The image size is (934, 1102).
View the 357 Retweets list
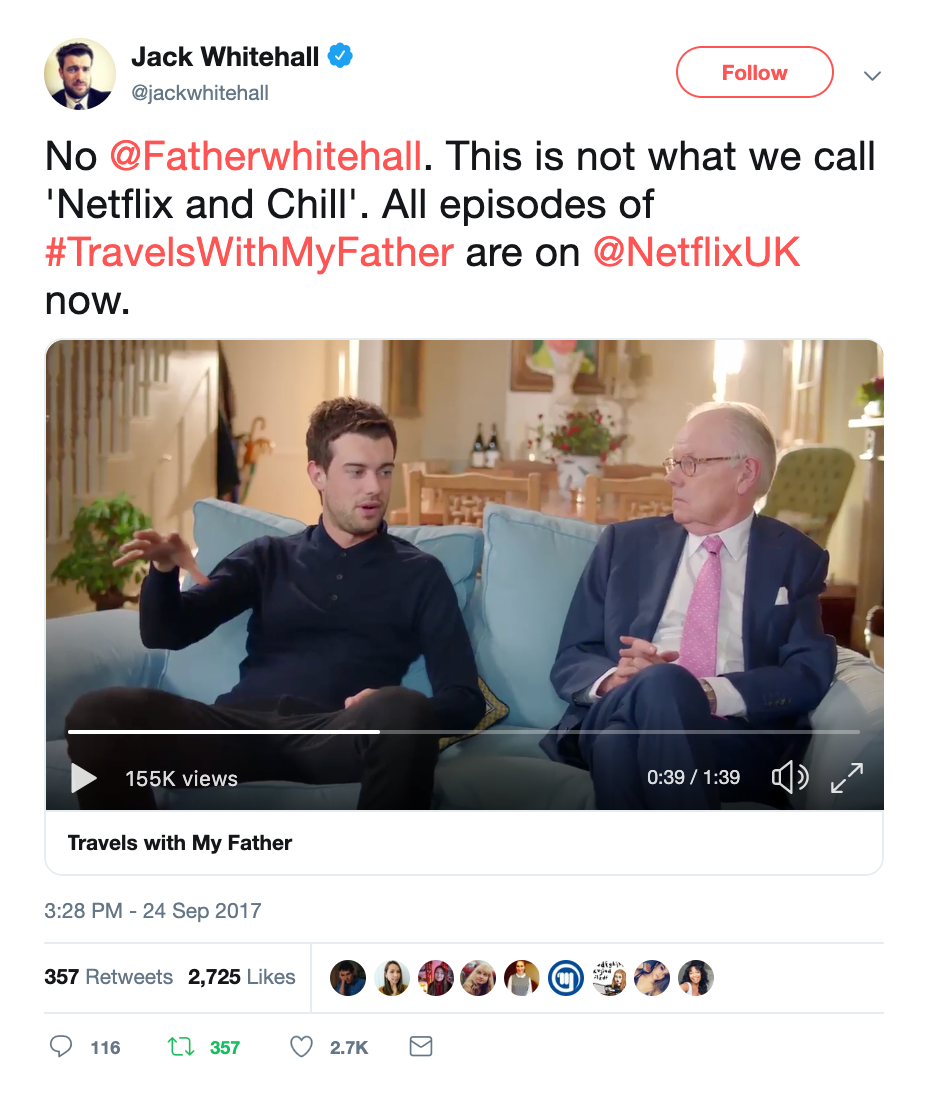point(108,977)
